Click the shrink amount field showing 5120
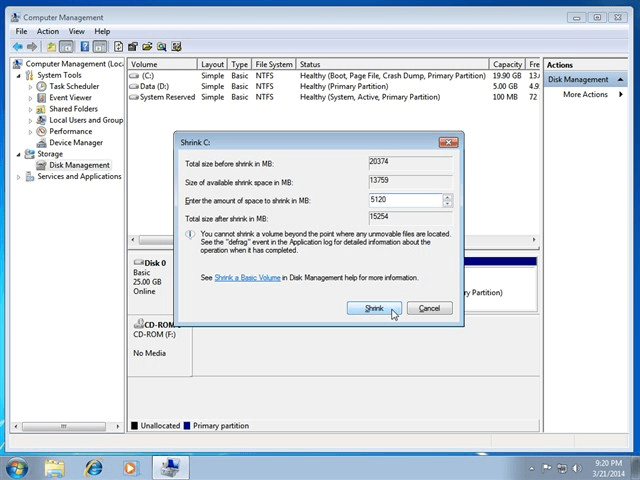The width and height of the screenshot is (640, 480). (405, 200)
